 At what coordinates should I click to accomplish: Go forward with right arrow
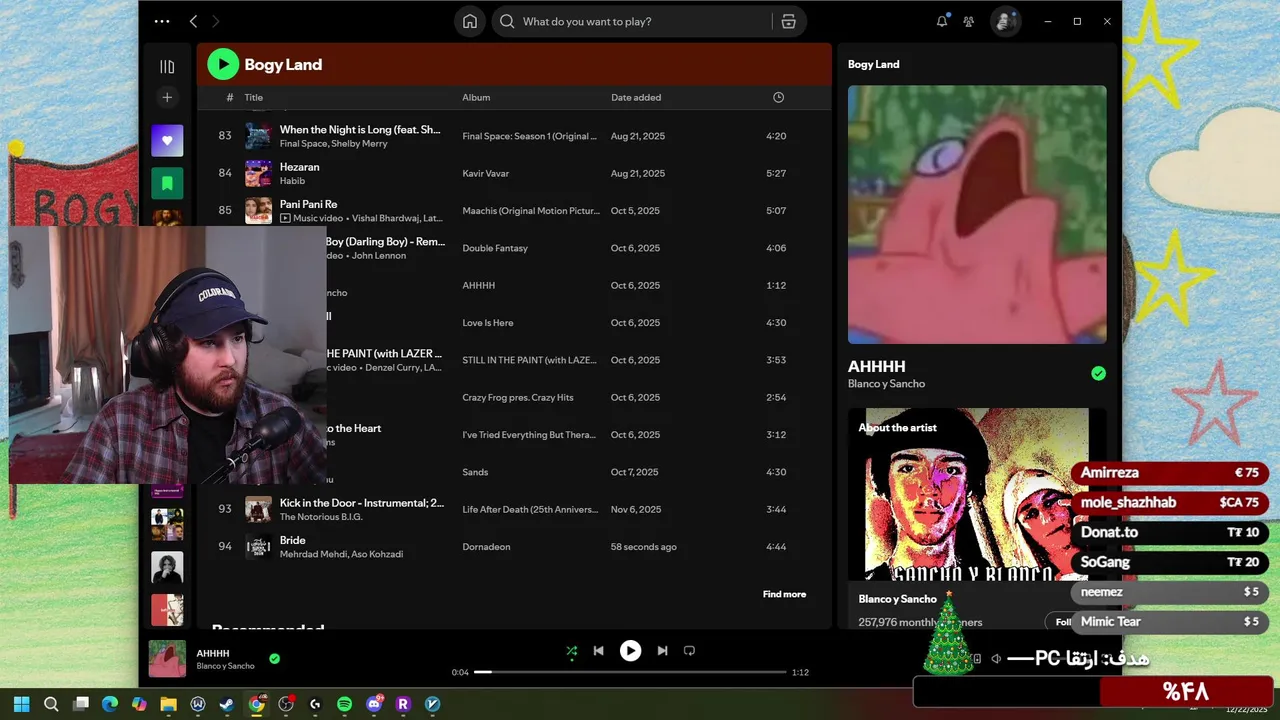click(x=215, y=21)
